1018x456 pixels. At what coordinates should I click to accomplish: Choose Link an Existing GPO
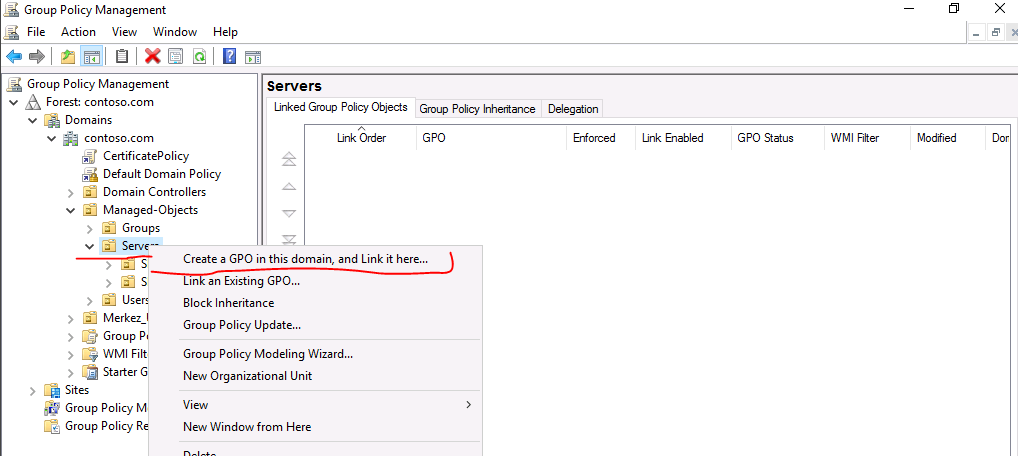[316, 281]
